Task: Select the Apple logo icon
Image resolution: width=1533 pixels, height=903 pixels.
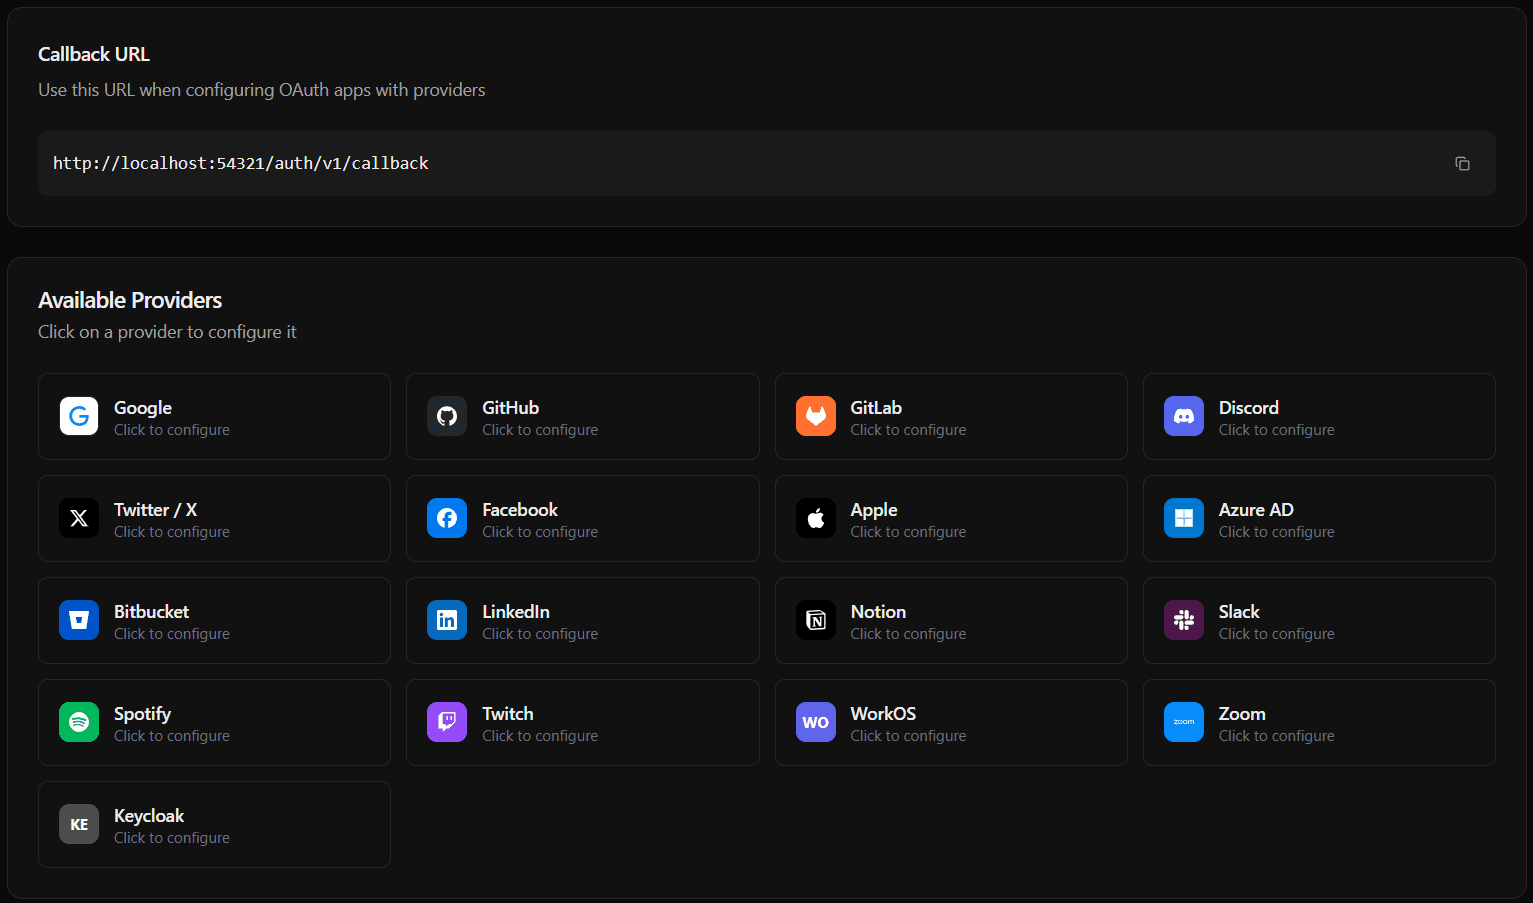Action: 816,518
